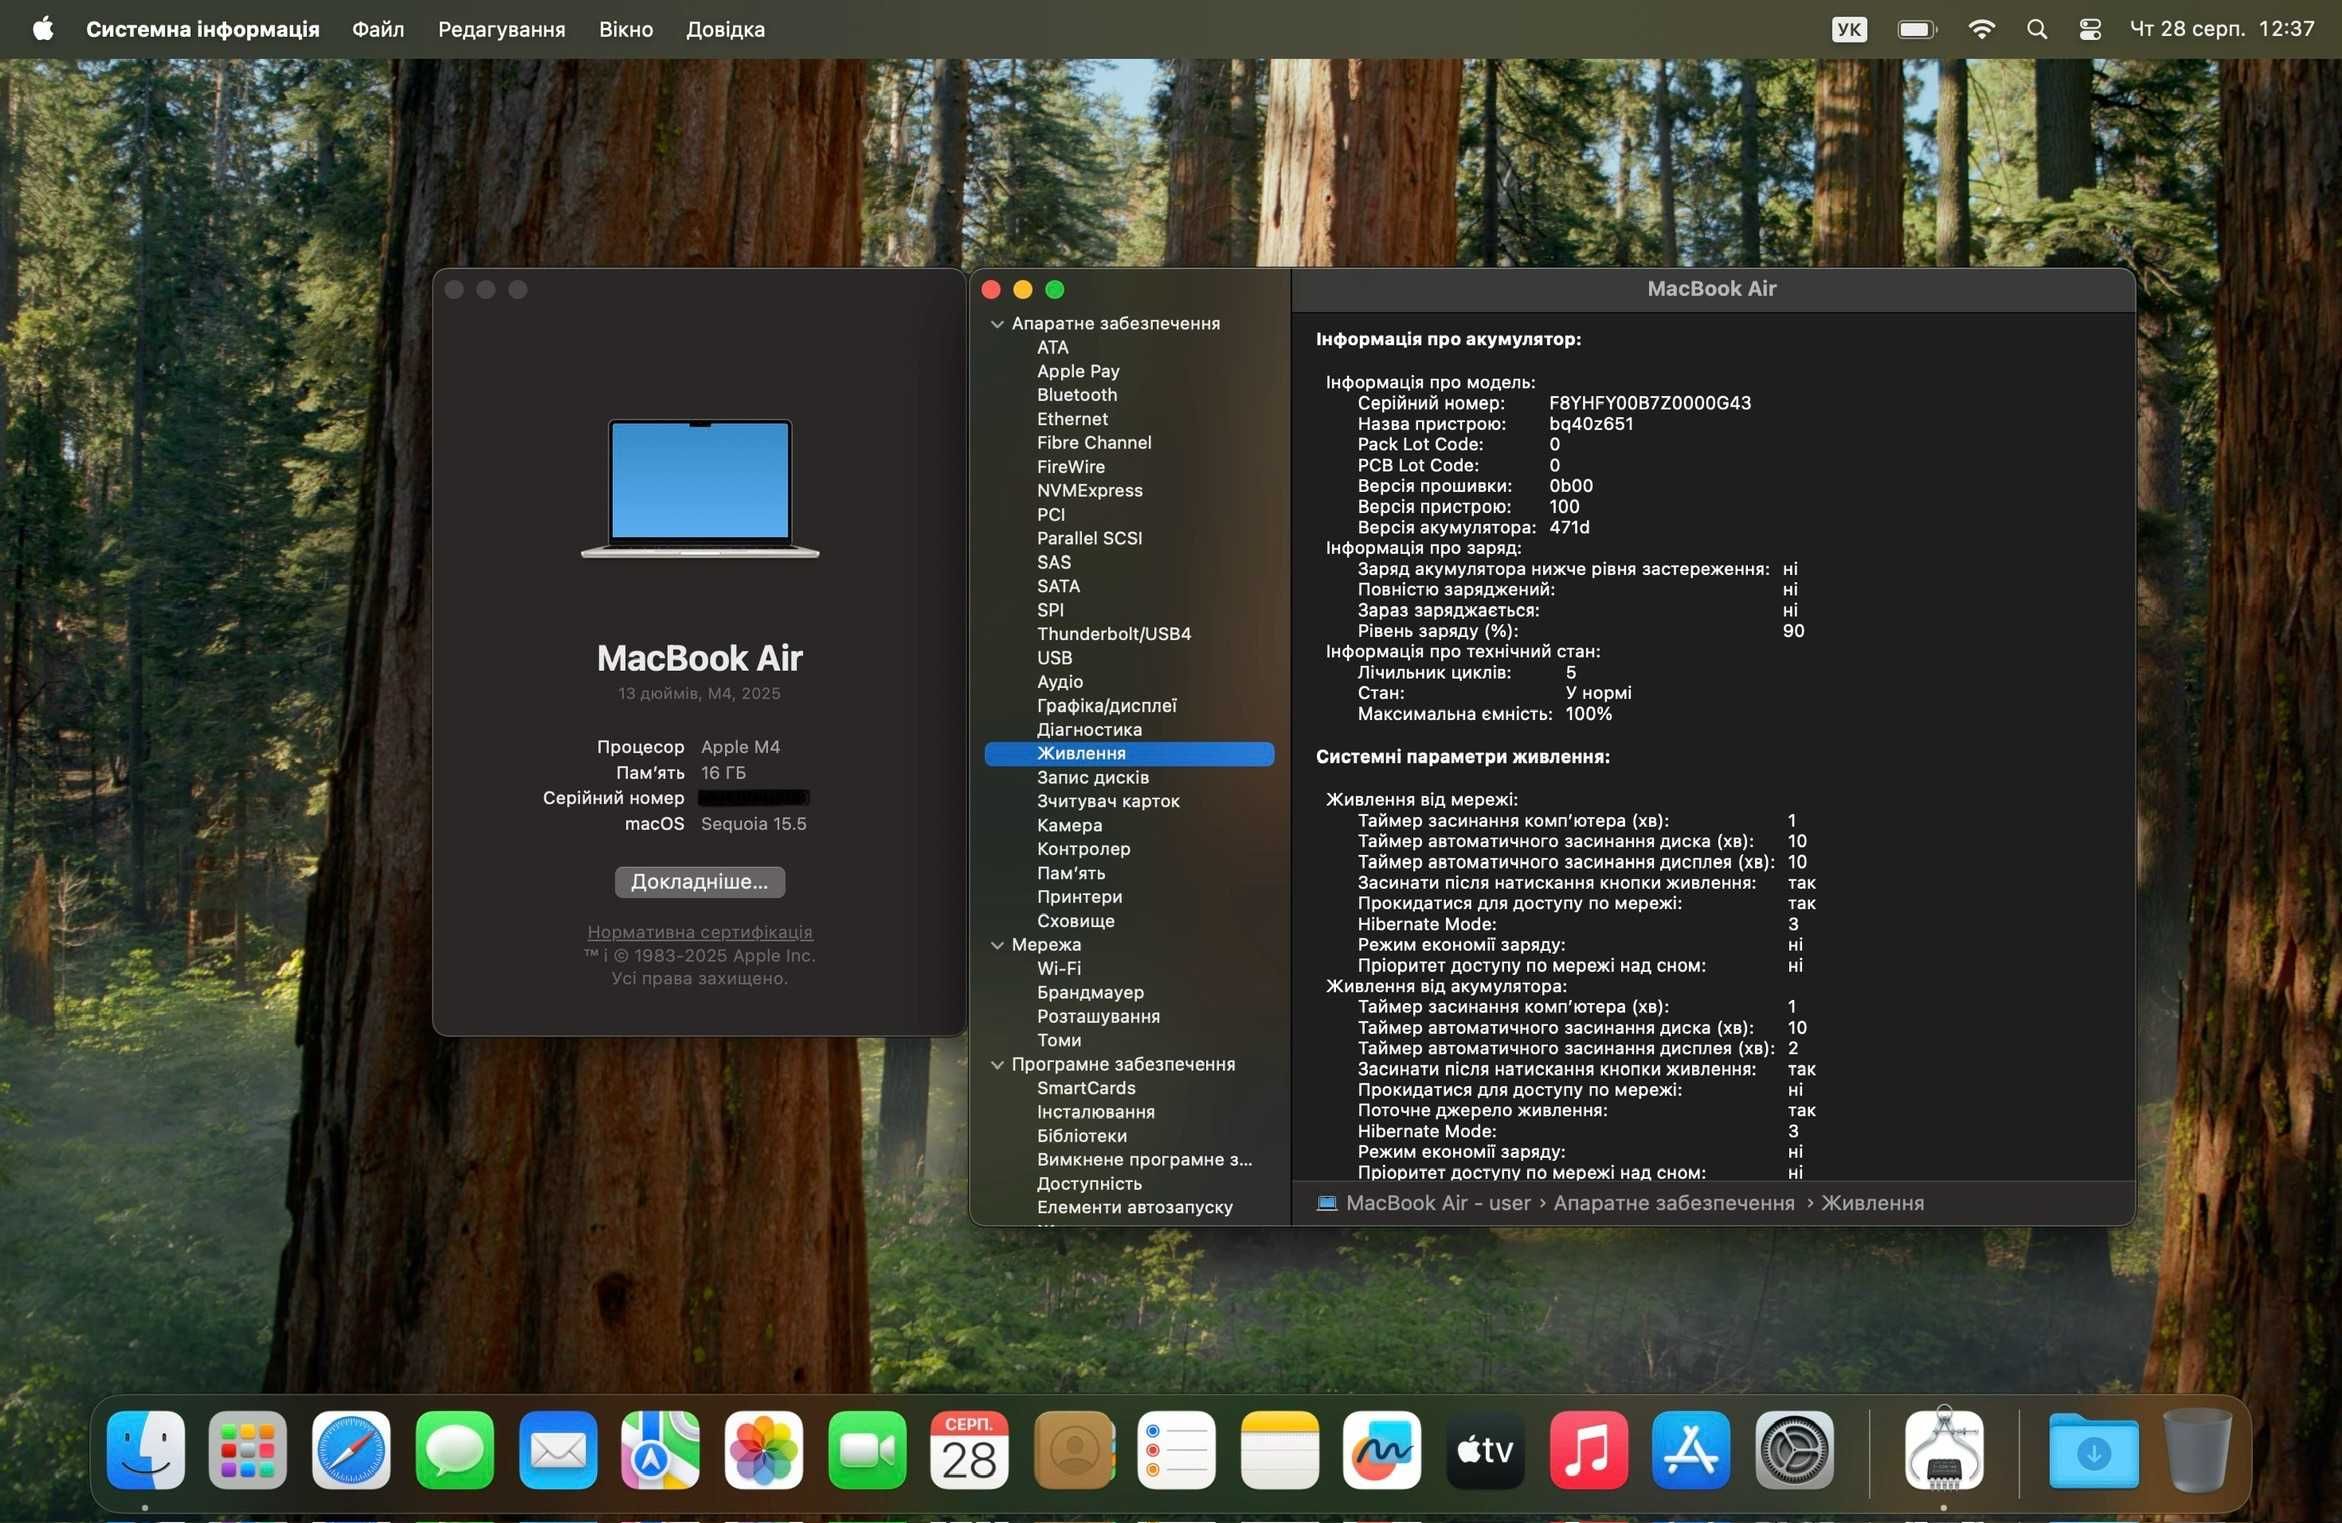Open Maps app in Dock
Image resolution: width=2342 pixels, height=1523 pixels.
[x=661, y=1449]
